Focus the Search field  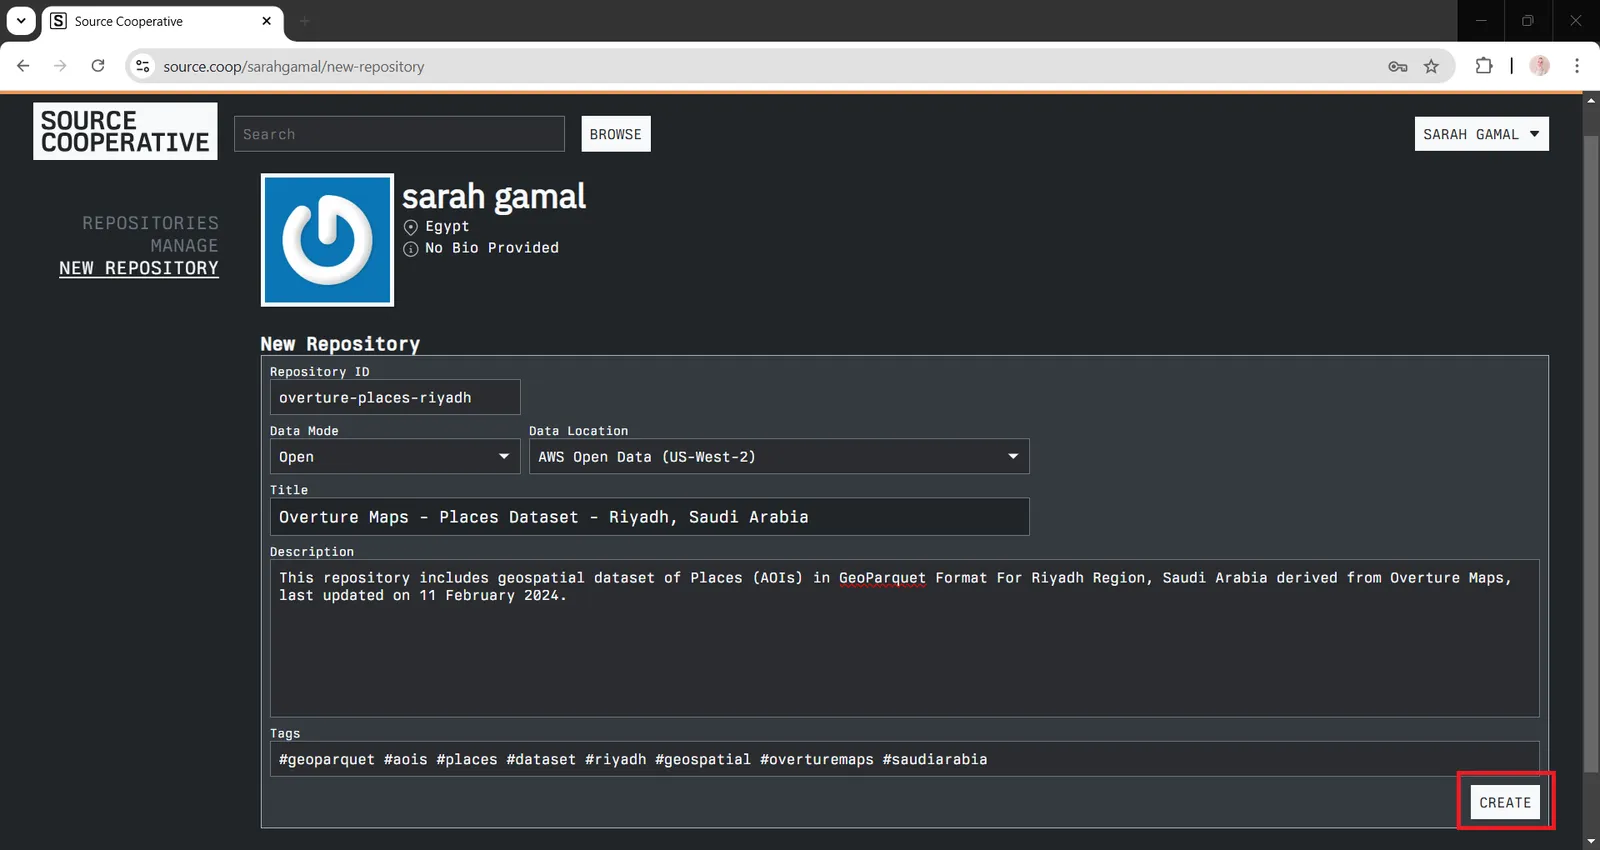pyautogui.click(x=399, y=134)
